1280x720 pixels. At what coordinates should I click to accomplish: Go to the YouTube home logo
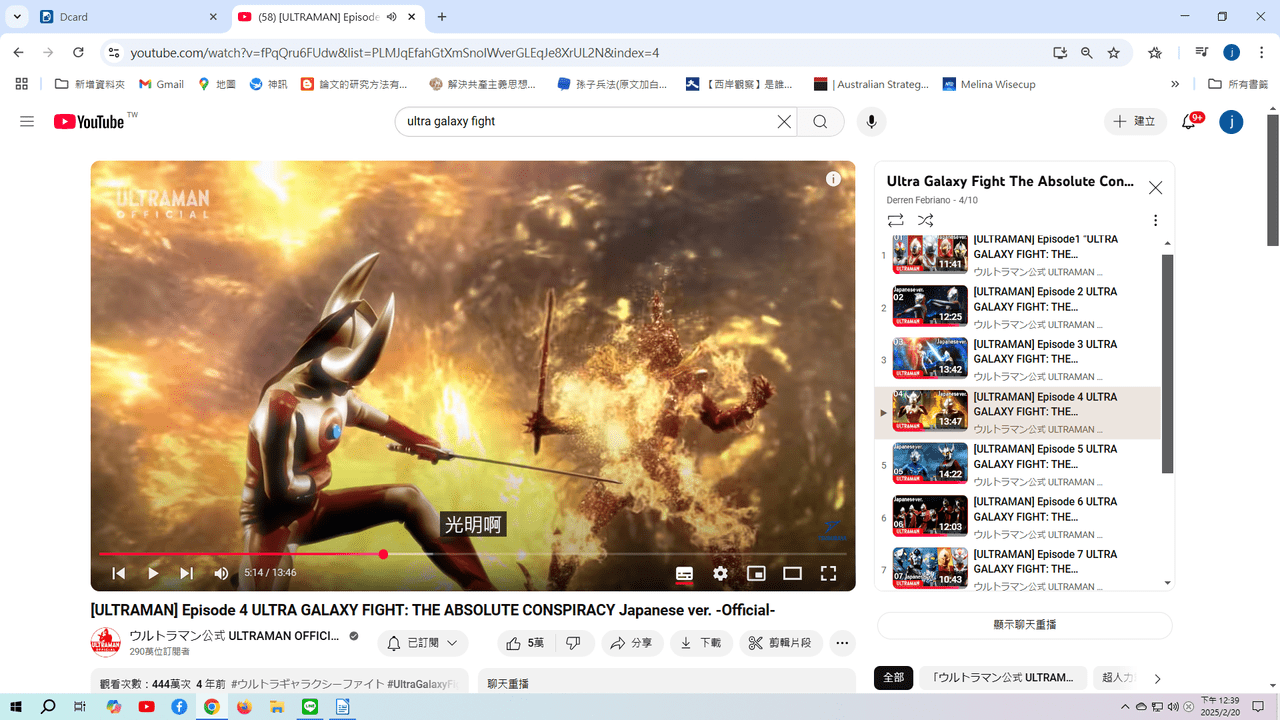click(x=90, y=121)
